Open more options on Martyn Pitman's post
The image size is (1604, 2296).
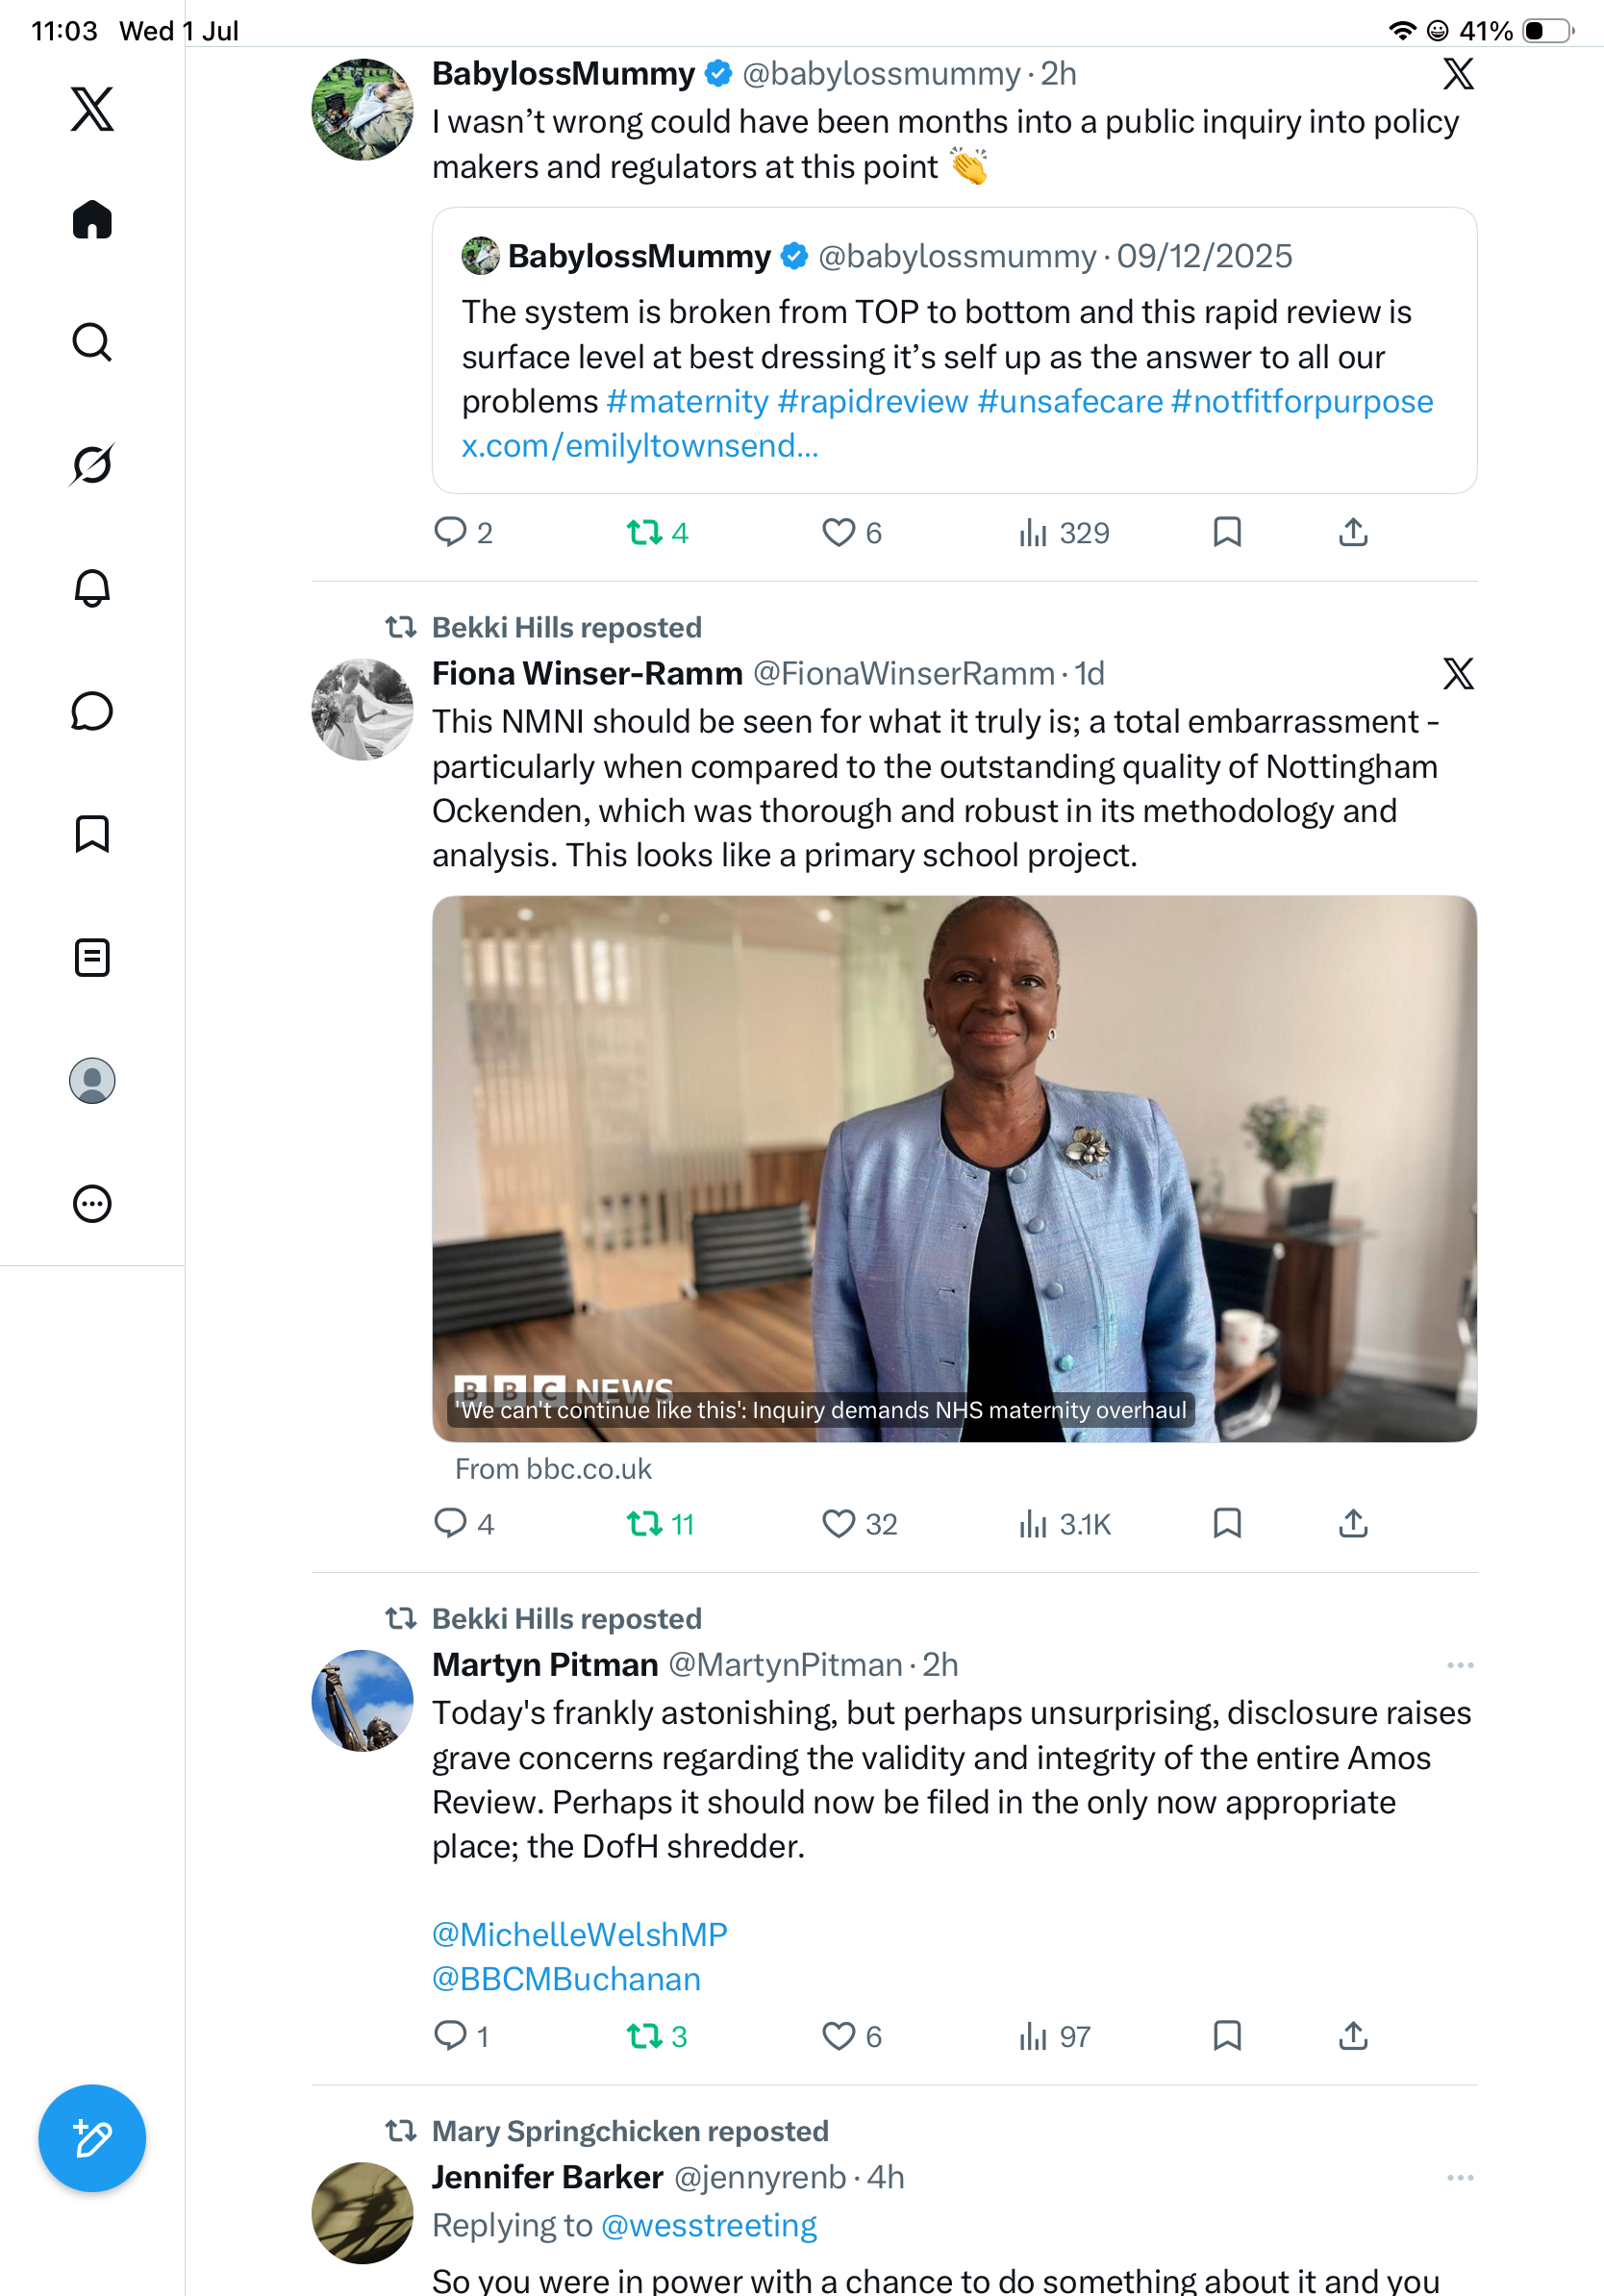point(1460,1665)
